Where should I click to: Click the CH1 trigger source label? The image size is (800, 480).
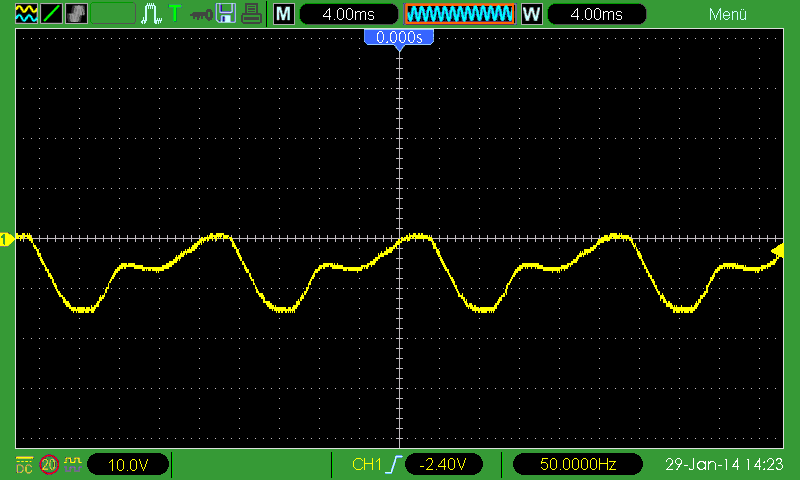(x=366, y=464)
